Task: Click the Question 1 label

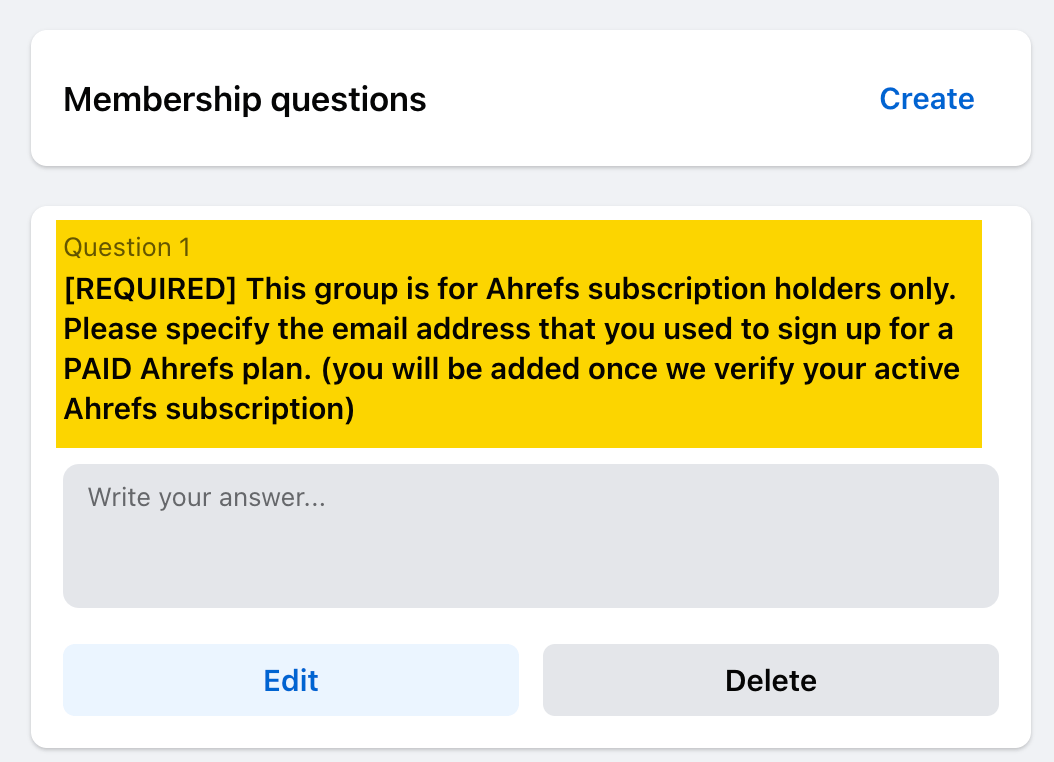Action: click(x=127, y=247)
